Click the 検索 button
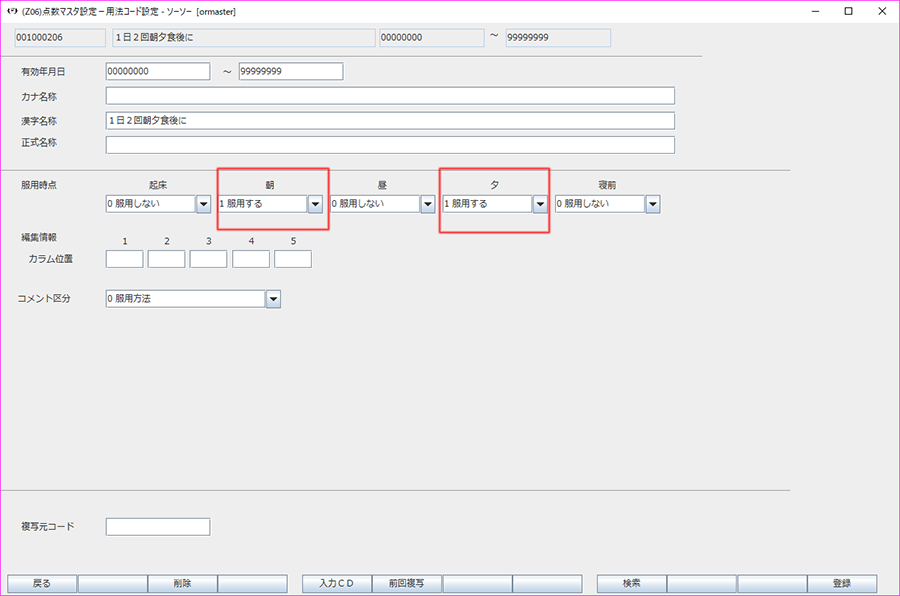The image size is (900, 596). point(631,583)
